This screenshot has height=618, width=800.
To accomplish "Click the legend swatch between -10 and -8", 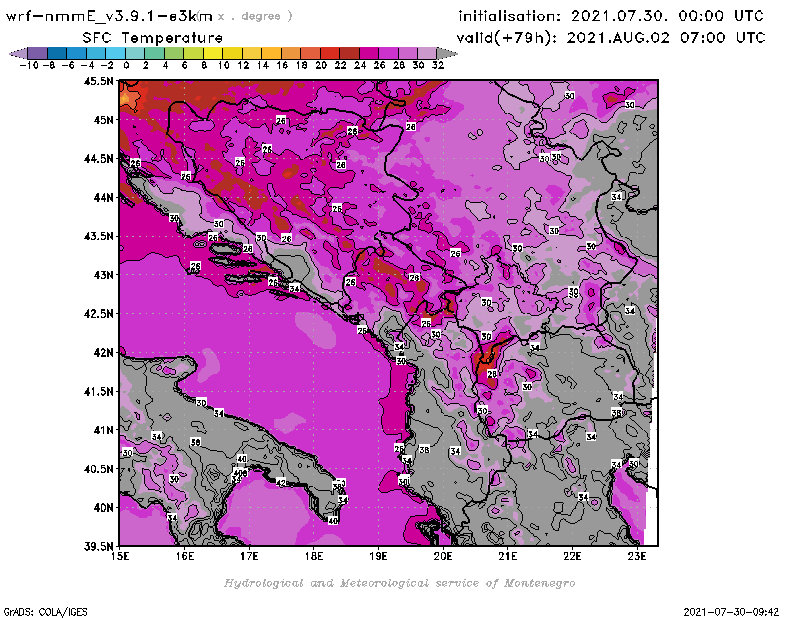I will (38, 53).
